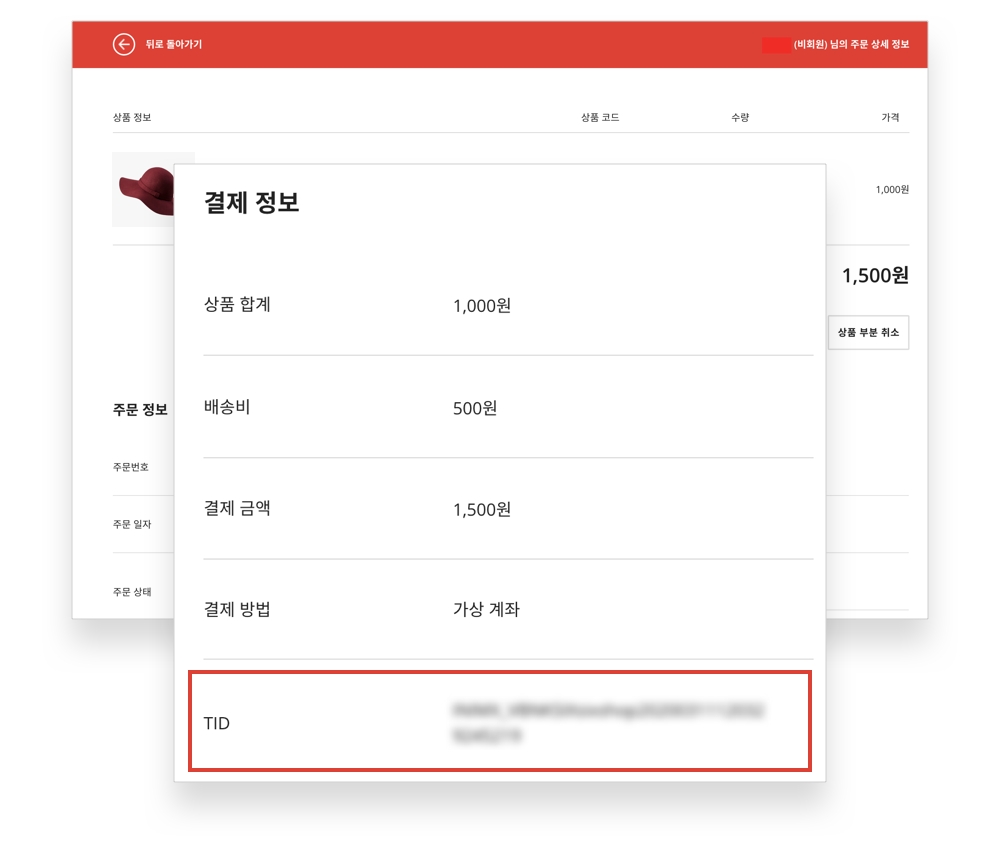Viewport: 1000px width, 848px height.
Task: Select the '수량' column header
Action: point(740,118)
